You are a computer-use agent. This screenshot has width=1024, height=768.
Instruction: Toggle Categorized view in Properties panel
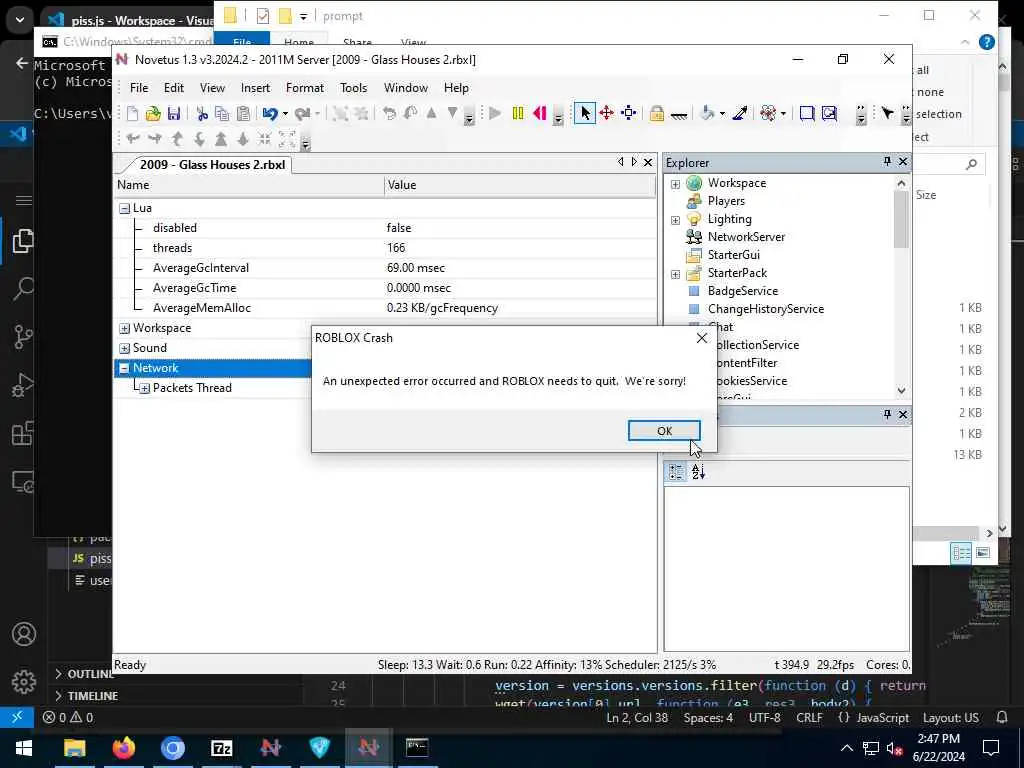(x=676, y=472)
